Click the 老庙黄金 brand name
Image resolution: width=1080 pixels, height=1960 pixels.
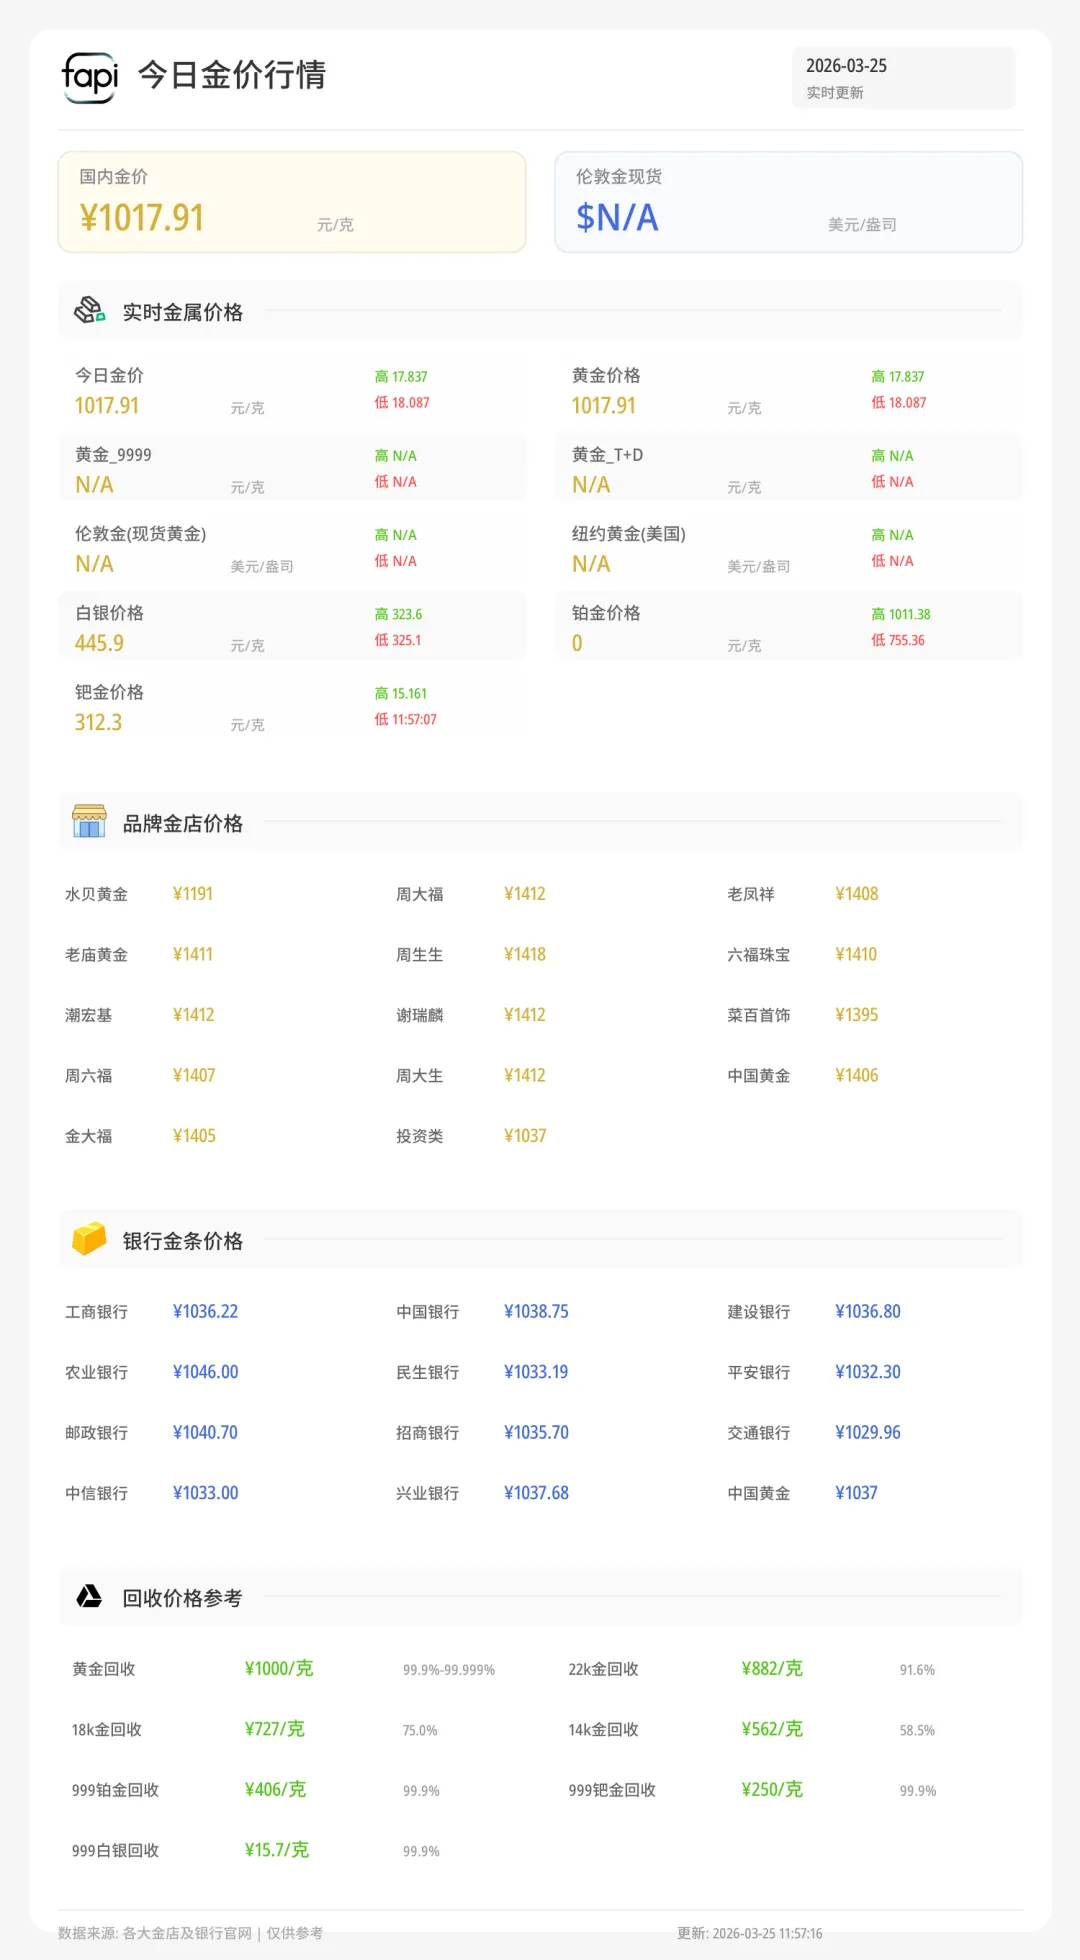coord(97,955)
